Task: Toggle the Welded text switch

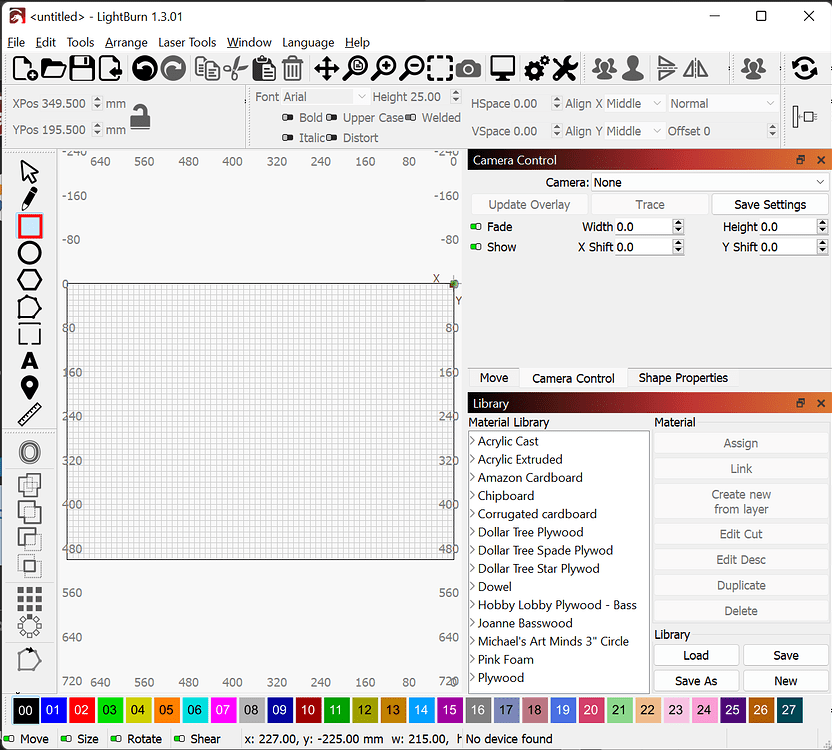Action: pyautogui.click(x=410, y=117)
